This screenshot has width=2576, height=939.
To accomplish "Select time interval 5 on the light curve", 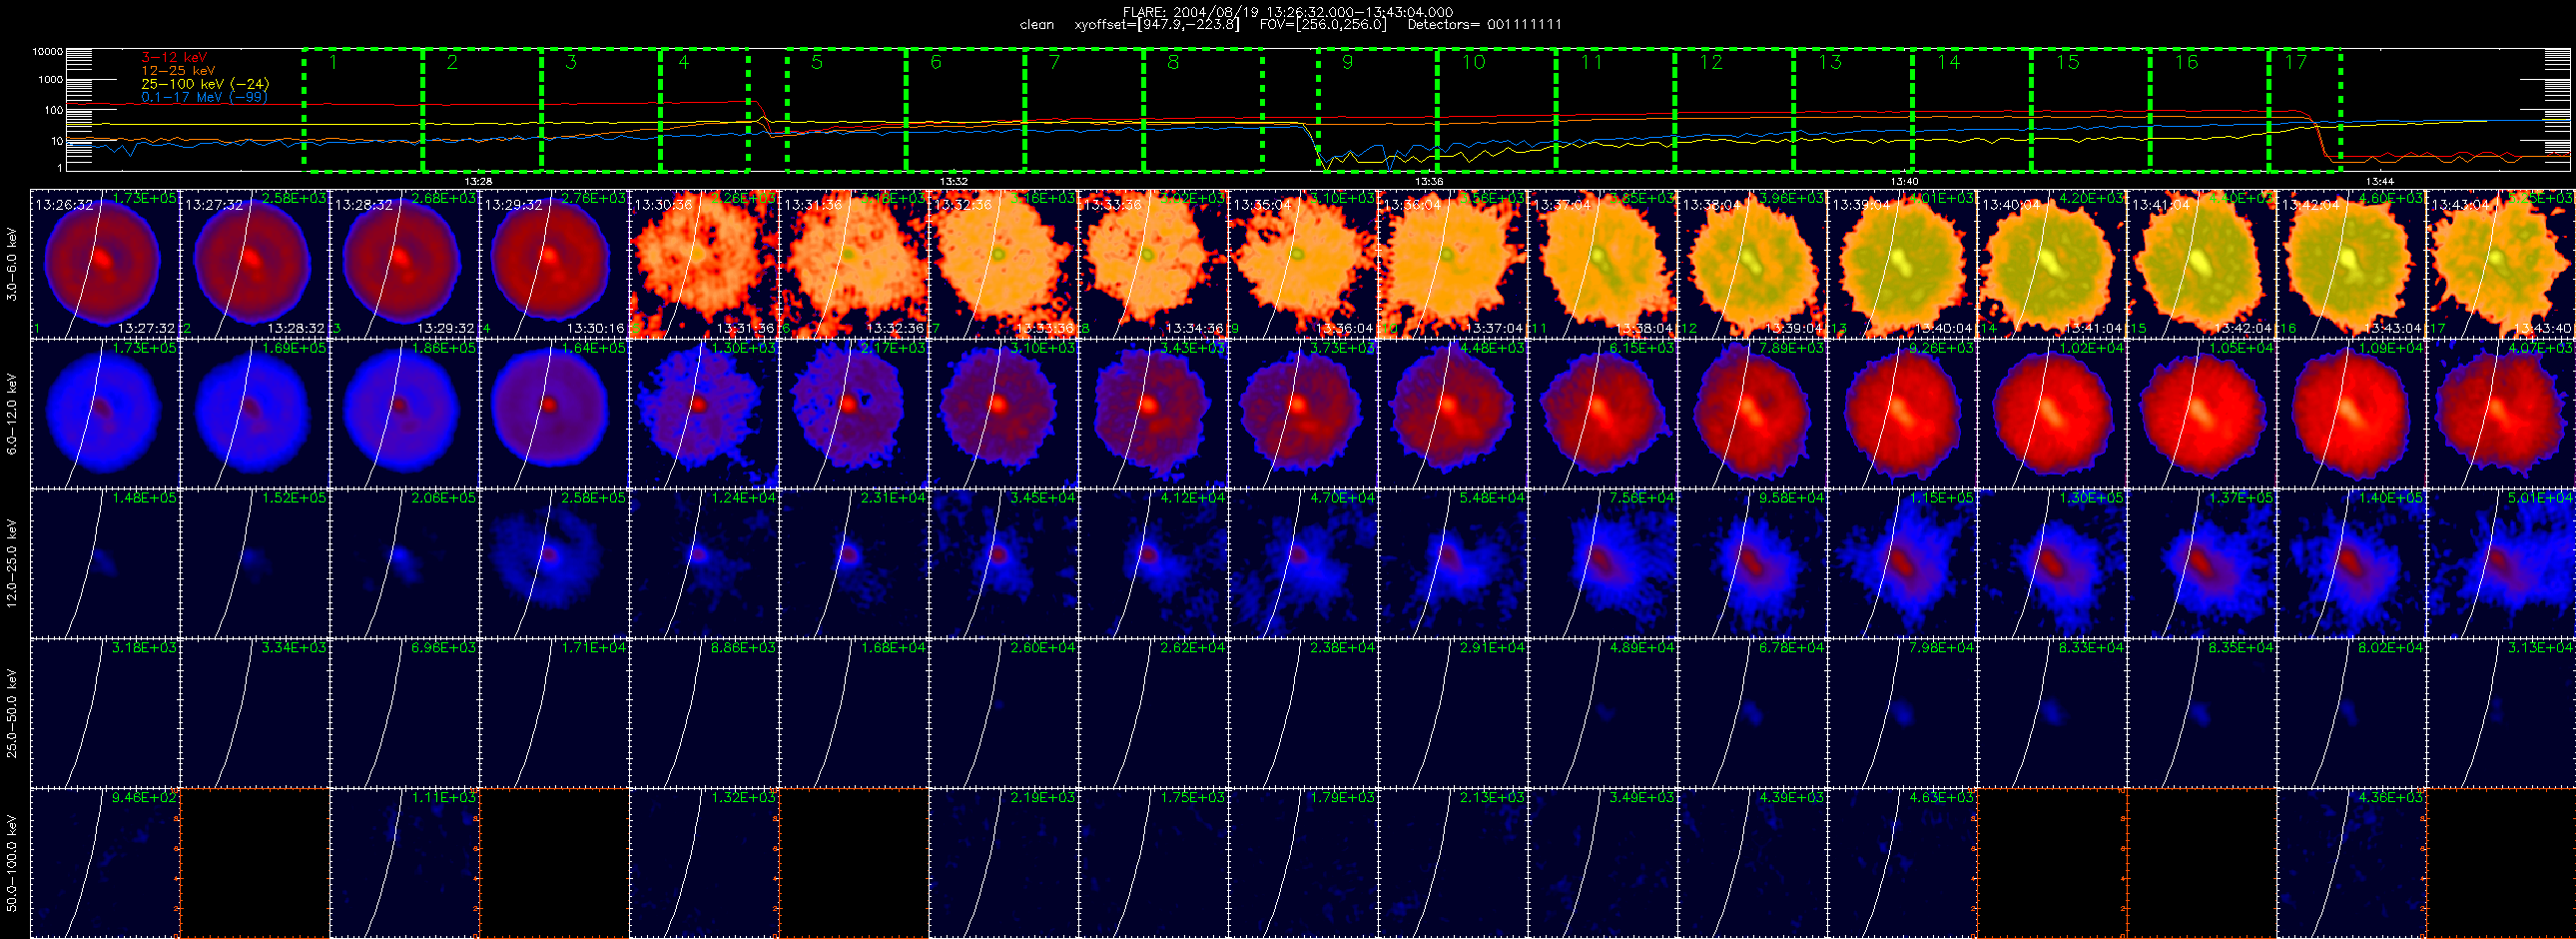I will click(846, 109).
